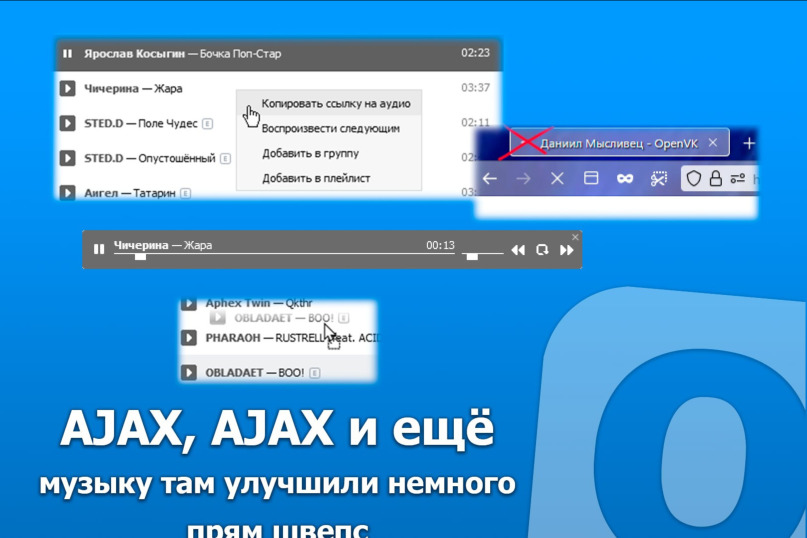Click the track title Чичерина — Жара in mini player
Screen dimensions: 807x538
[163, 245]
